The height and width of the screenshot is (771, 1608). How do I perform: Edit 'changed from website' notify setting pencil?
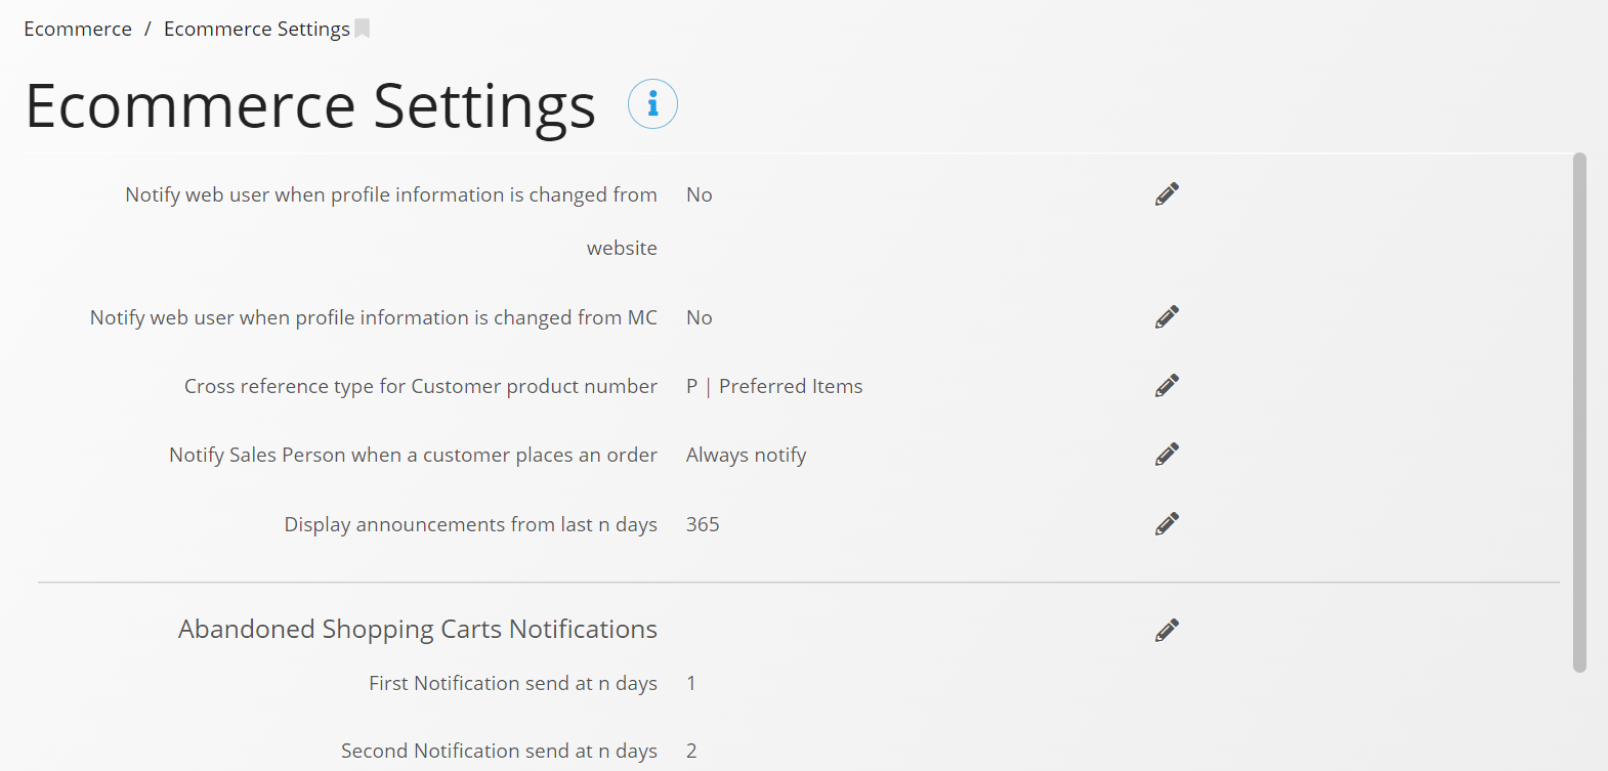1167,194
